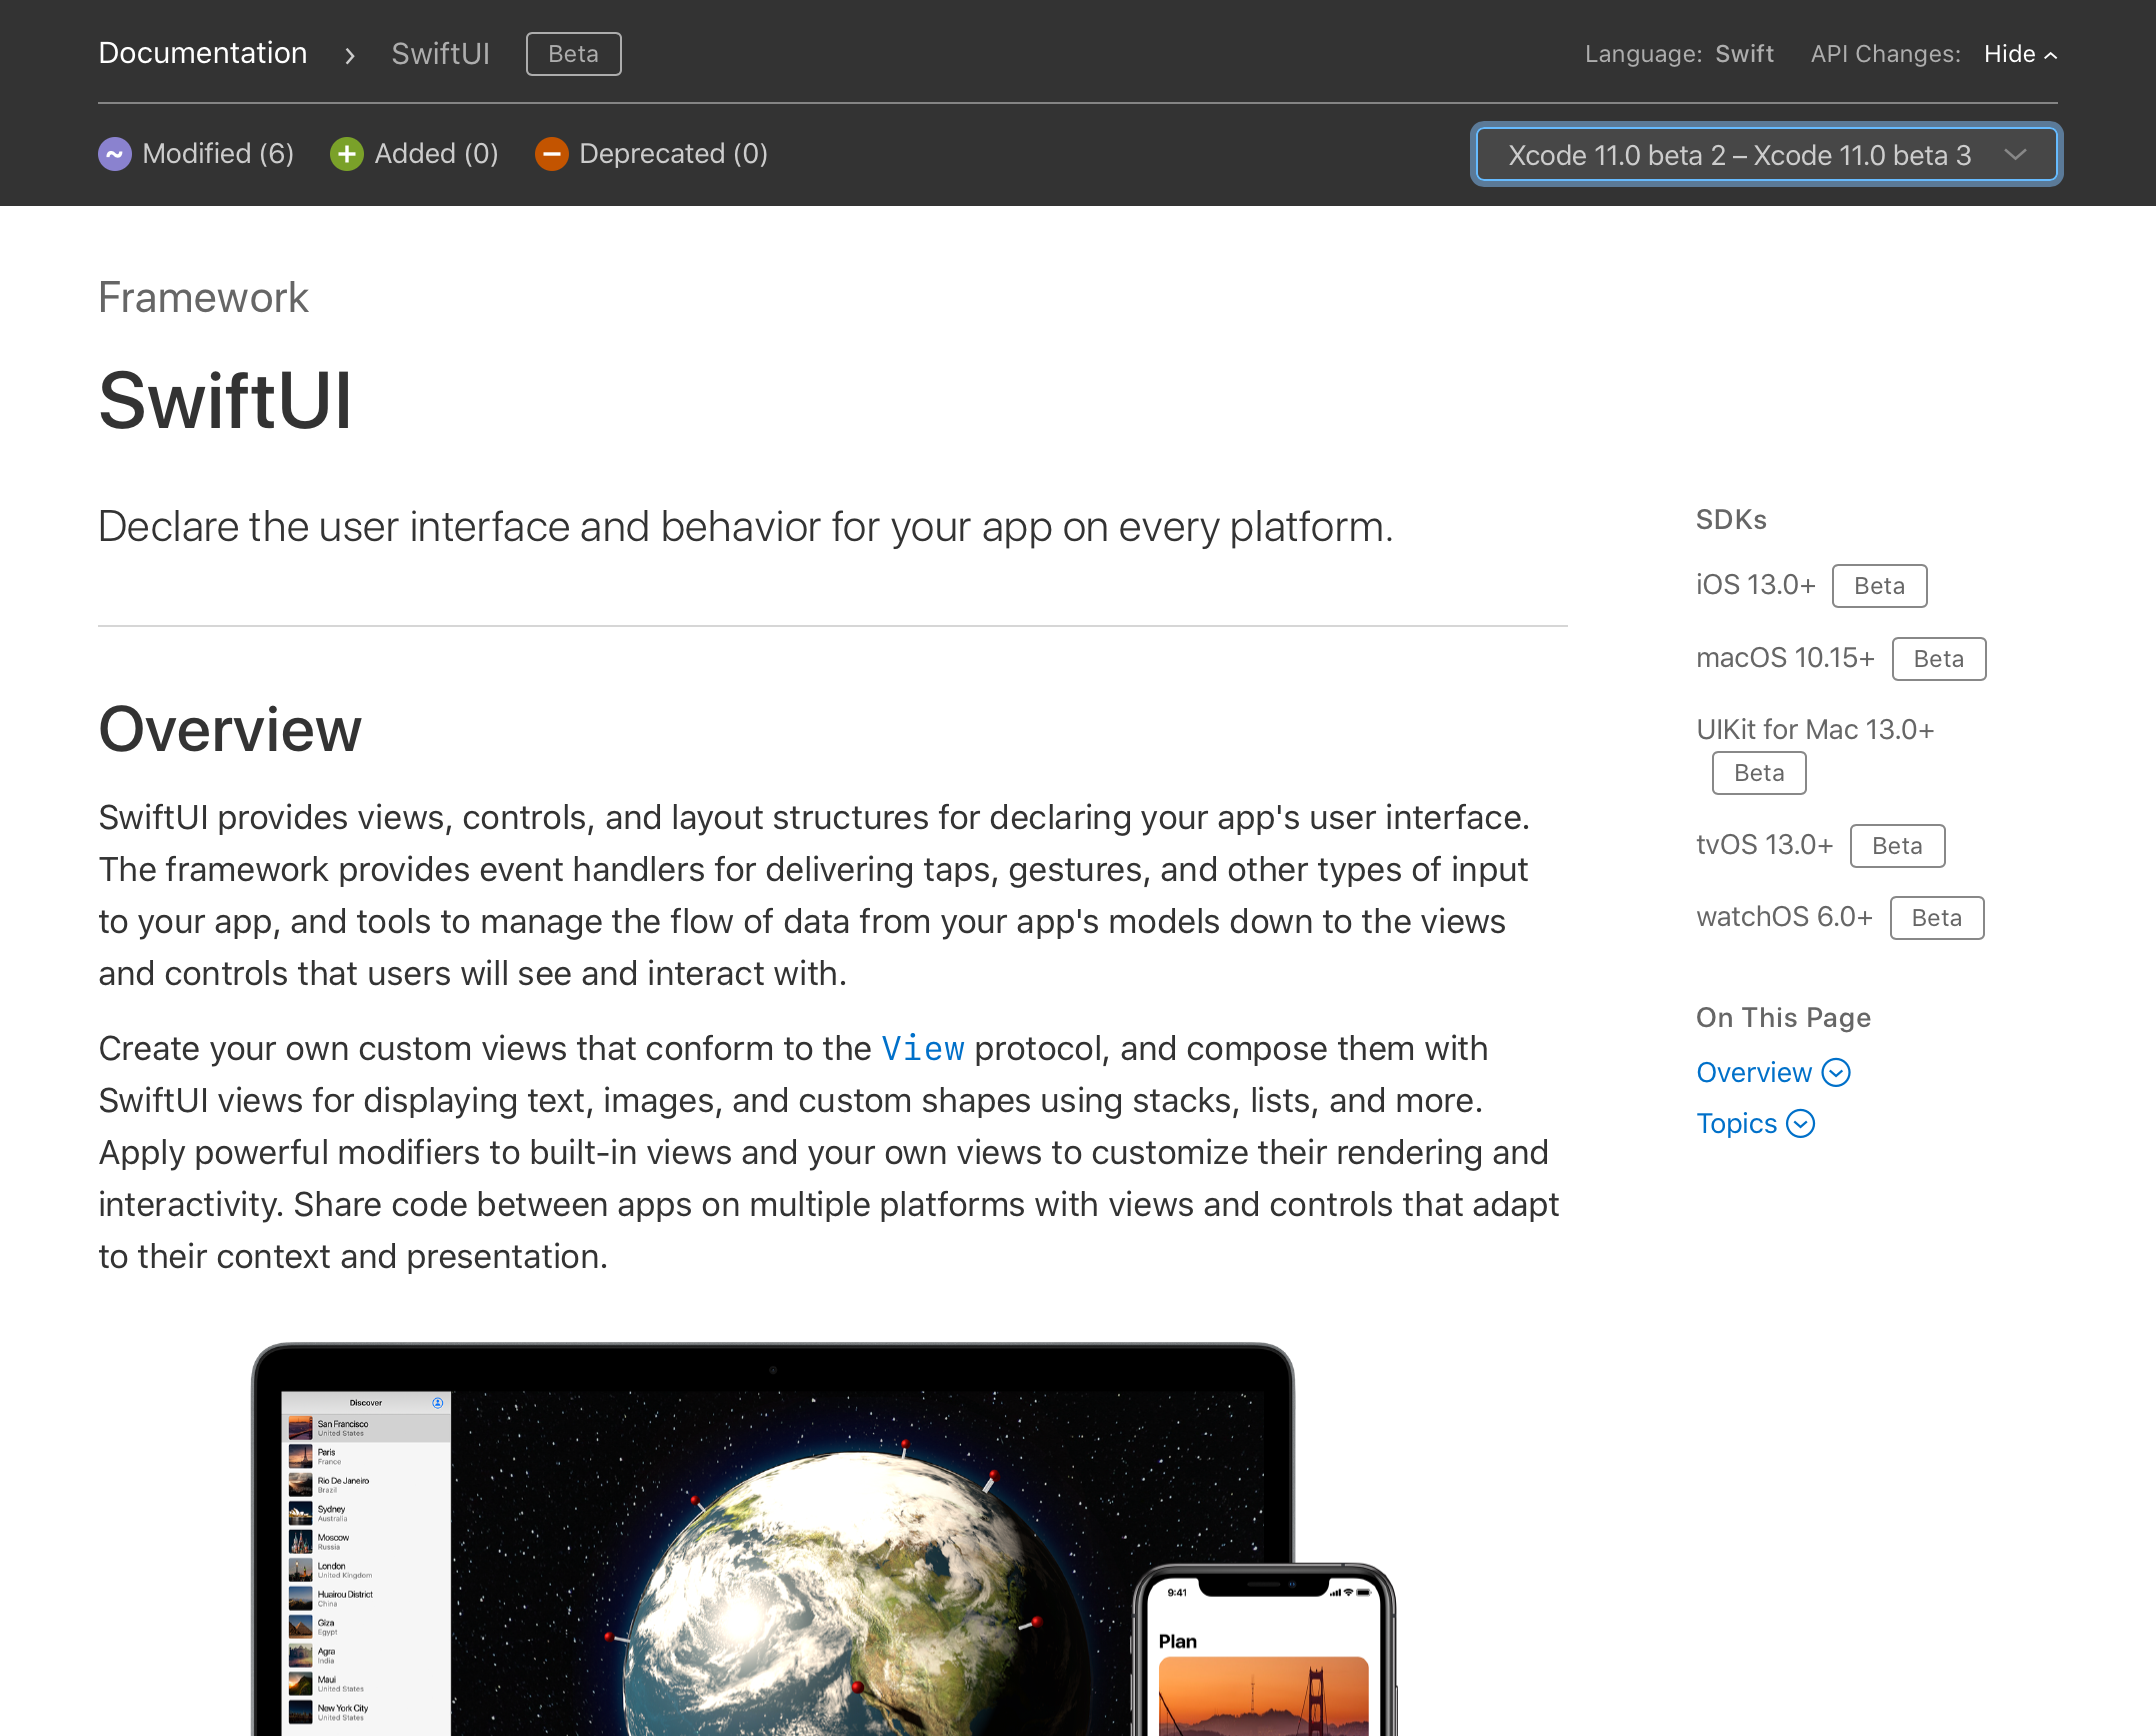Click the 'API Changes:' label
The width and height of the screenshot is (2156, 1736).
click(x=1885, y=54)
